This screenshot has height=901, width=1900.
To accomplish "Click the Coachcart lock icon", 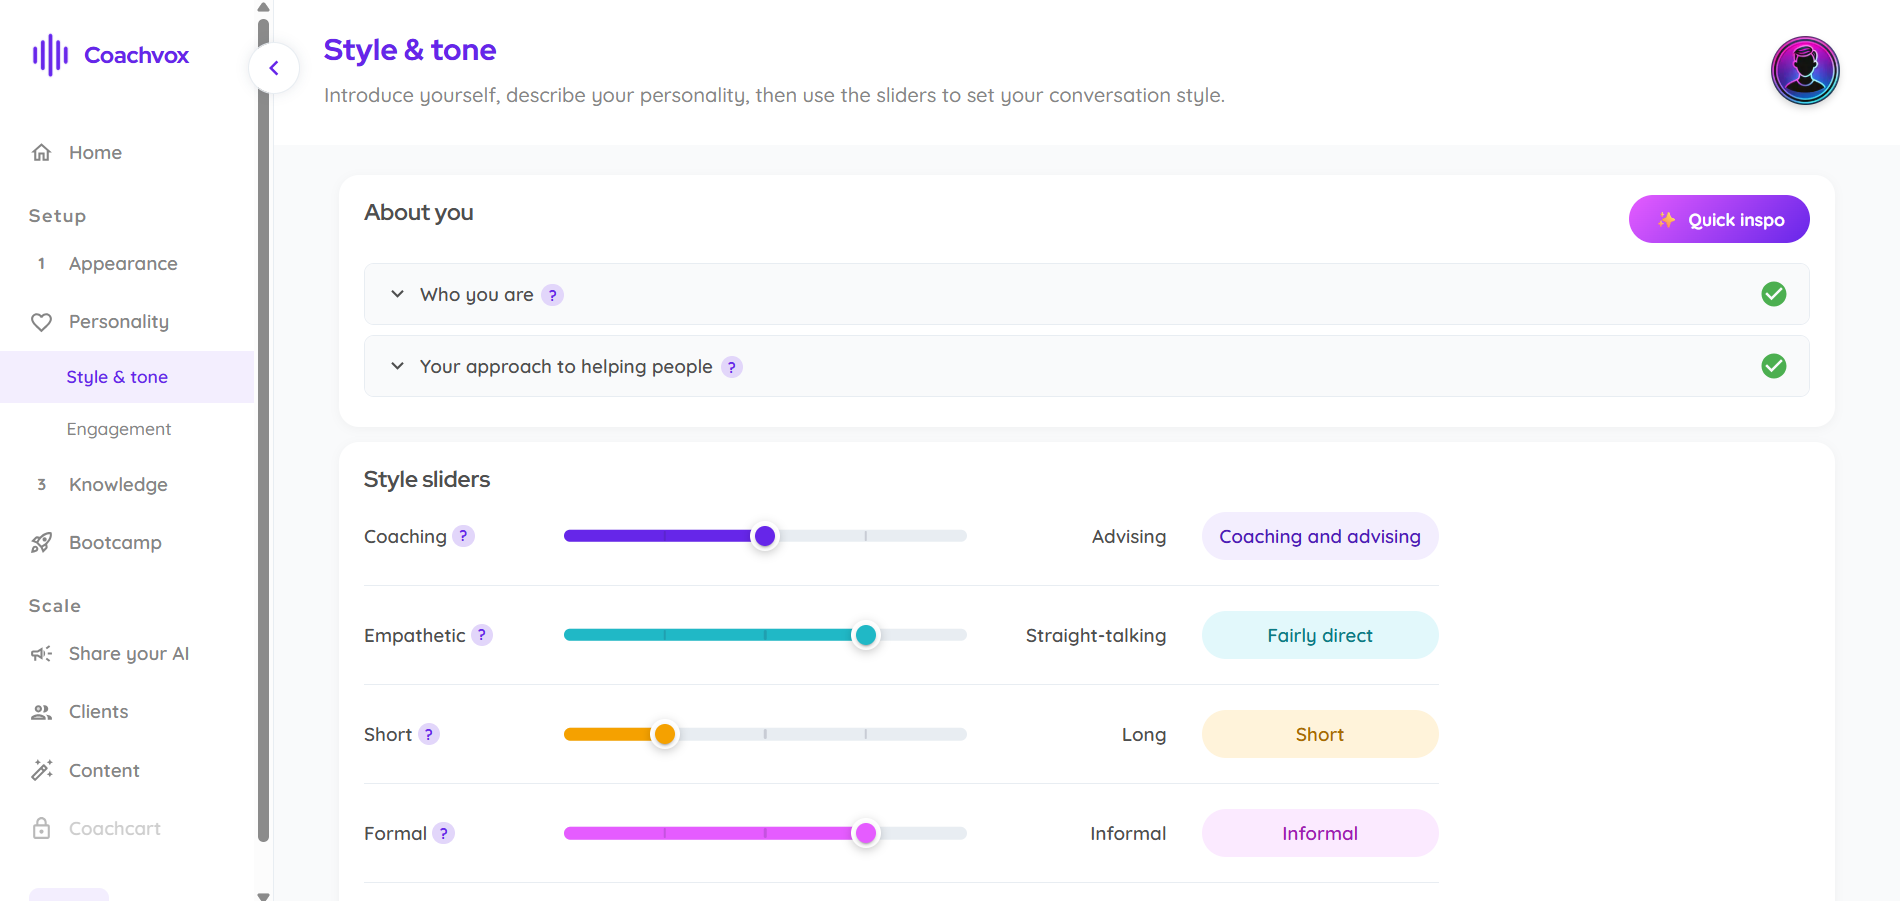I will pyautogui.click(x=41, y=828).
